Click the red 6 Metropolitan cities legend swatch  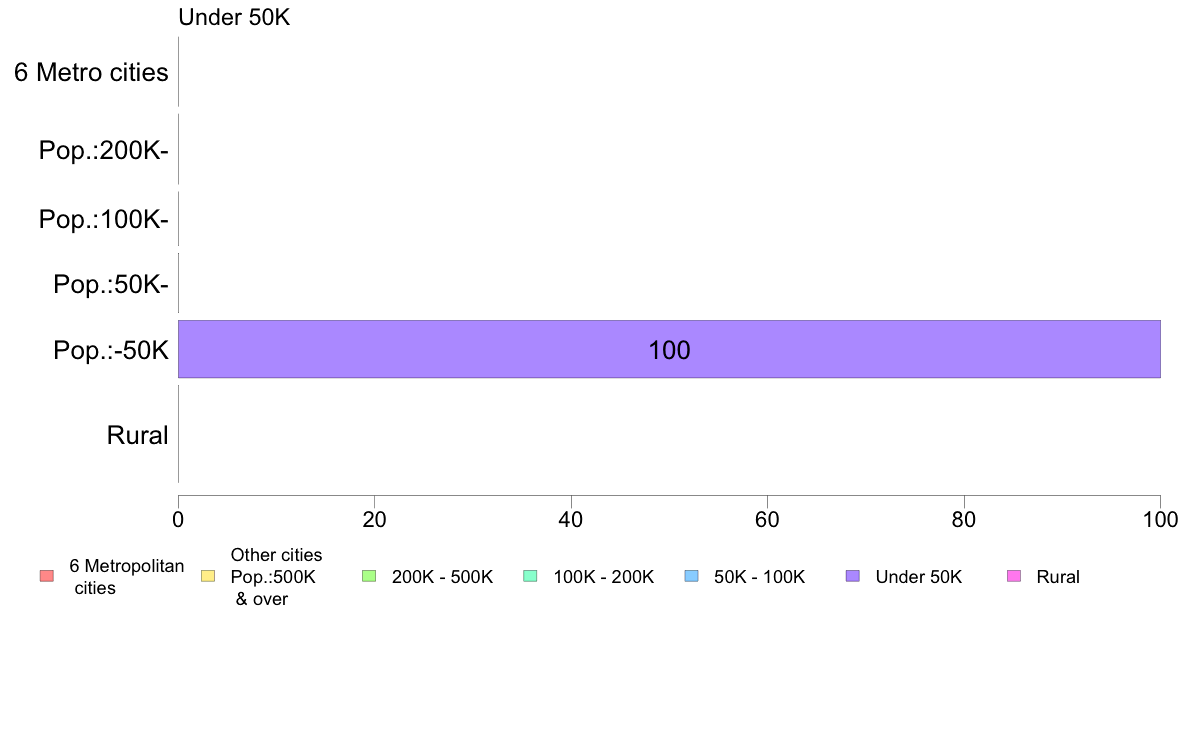click(x=46, y=576)
